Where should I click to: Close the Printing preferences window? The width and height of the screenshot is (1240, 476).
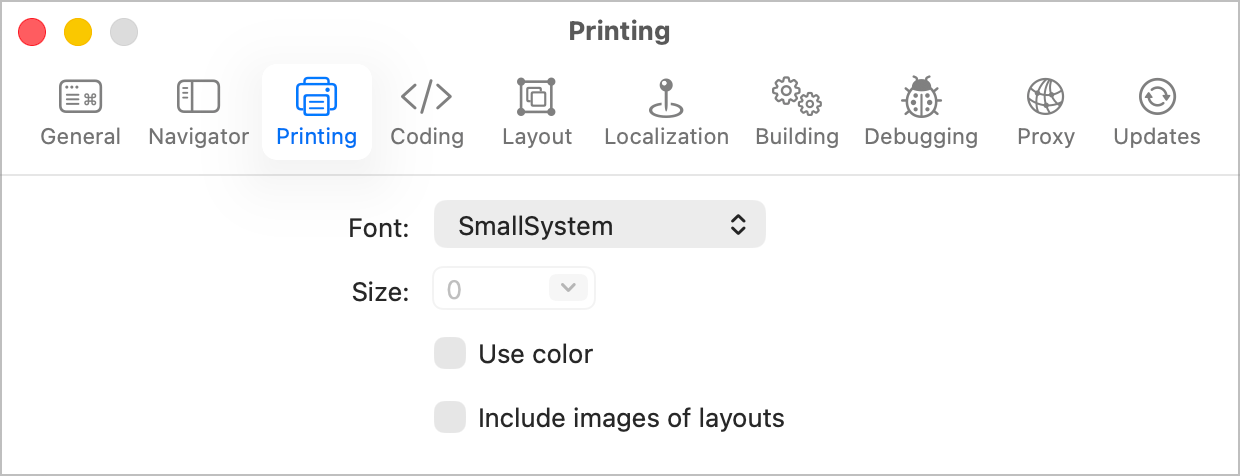(x=33, y=32)
